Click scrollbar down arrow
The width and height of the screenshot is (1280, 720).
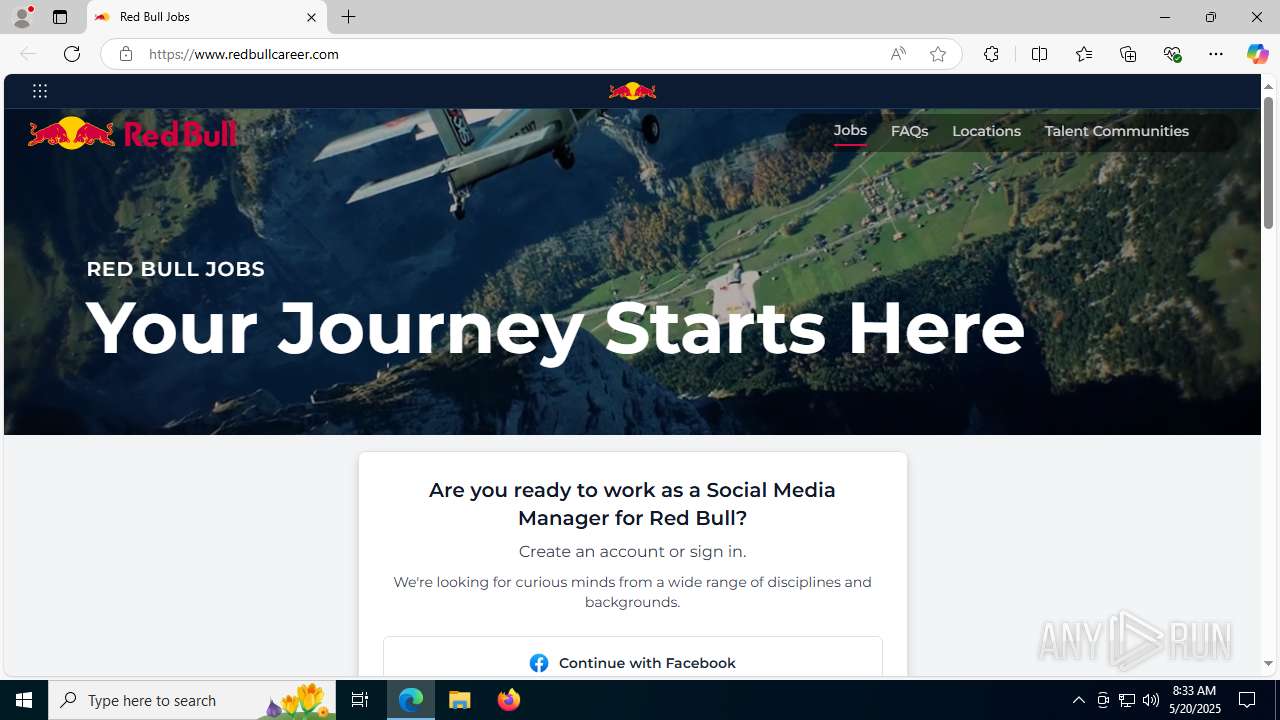pyautogui.click(x=1268, y=663)
